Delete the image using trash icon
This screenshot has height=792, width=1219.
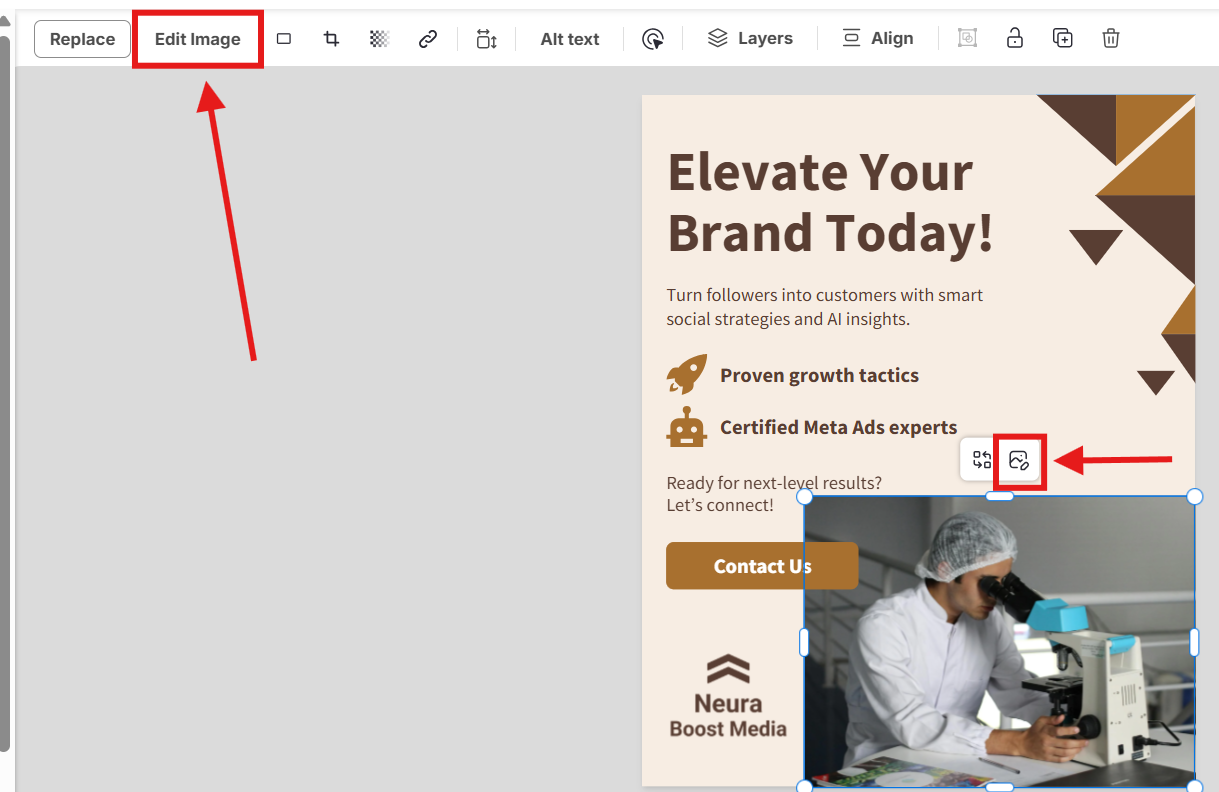[1111, 39]
